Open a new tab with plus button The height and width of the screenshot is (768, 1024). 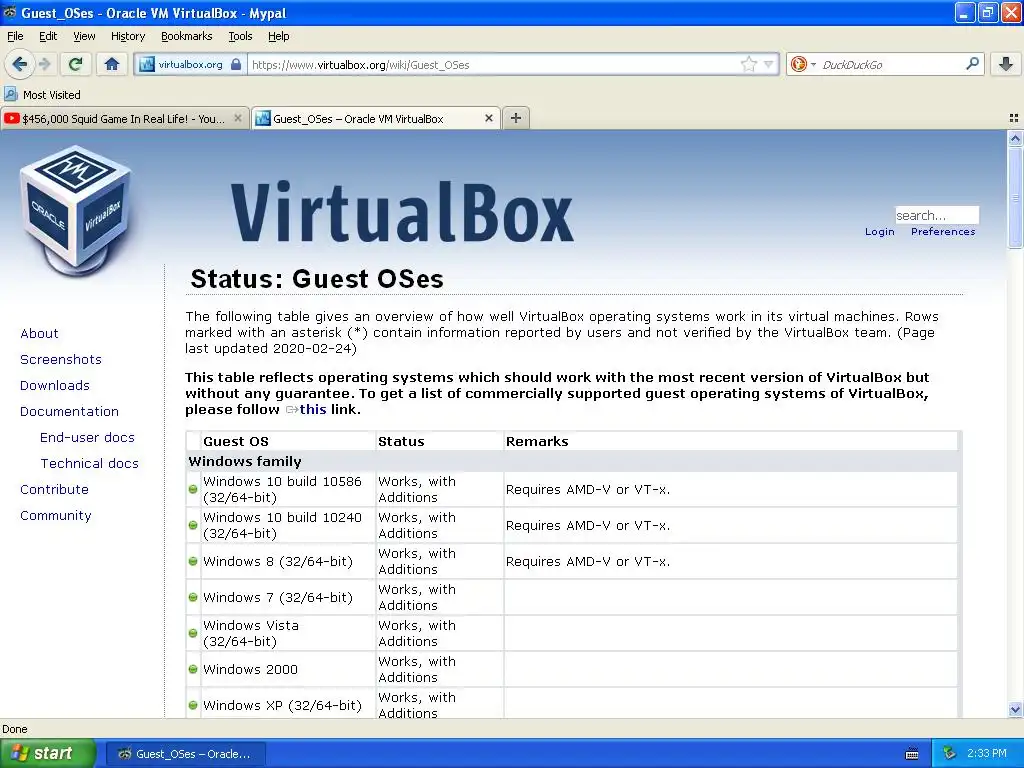coord(516,118)
